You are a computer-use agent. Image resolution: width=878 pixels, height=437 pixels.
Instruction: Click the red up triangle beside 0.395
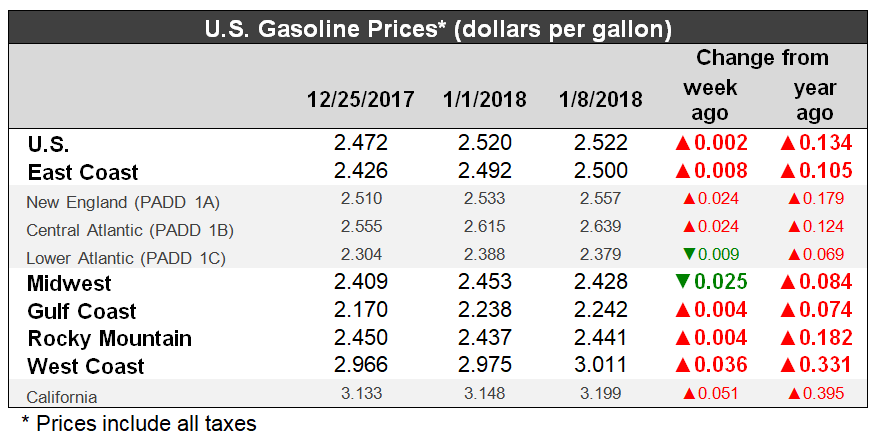(x=795, y=395)
